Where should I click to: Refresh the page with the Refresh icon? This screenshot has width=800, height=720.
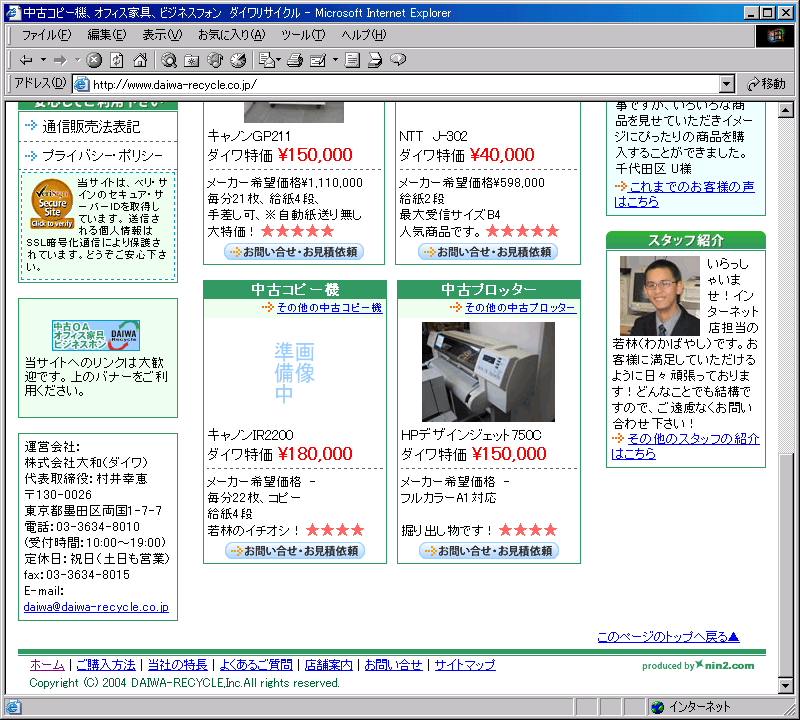tap(117, 60)
